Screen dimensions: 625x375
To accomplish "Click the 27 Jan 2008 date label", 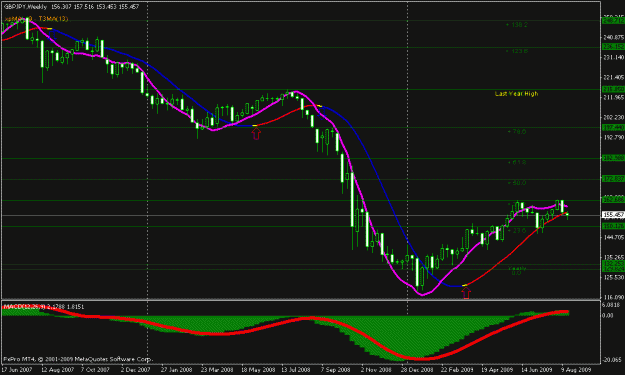I will (x=177, y=370).
